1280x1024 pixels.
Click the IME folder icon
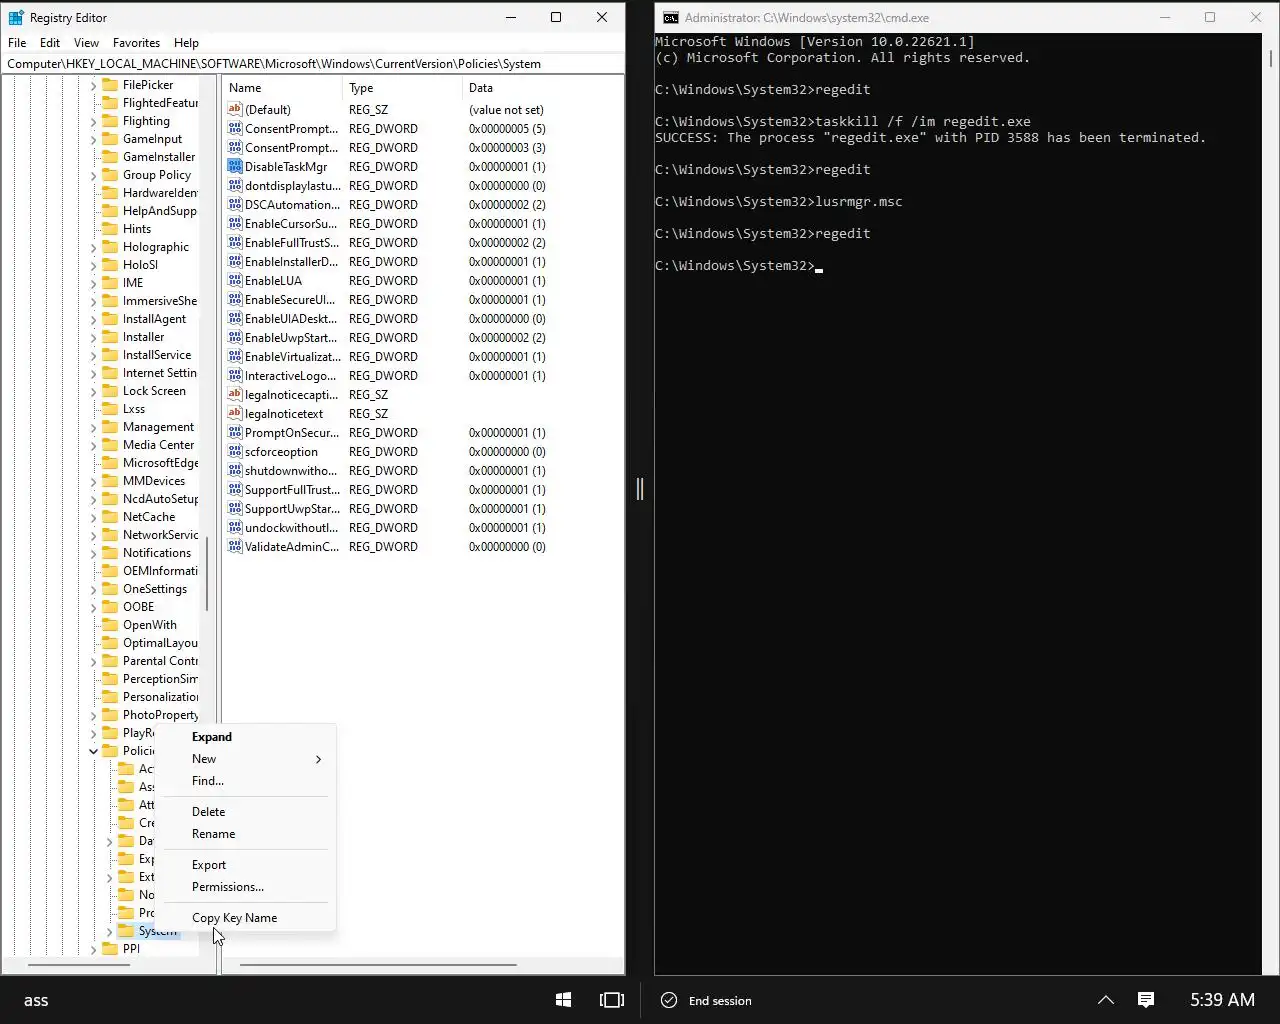pyautogui.click(x=110, y=283)
